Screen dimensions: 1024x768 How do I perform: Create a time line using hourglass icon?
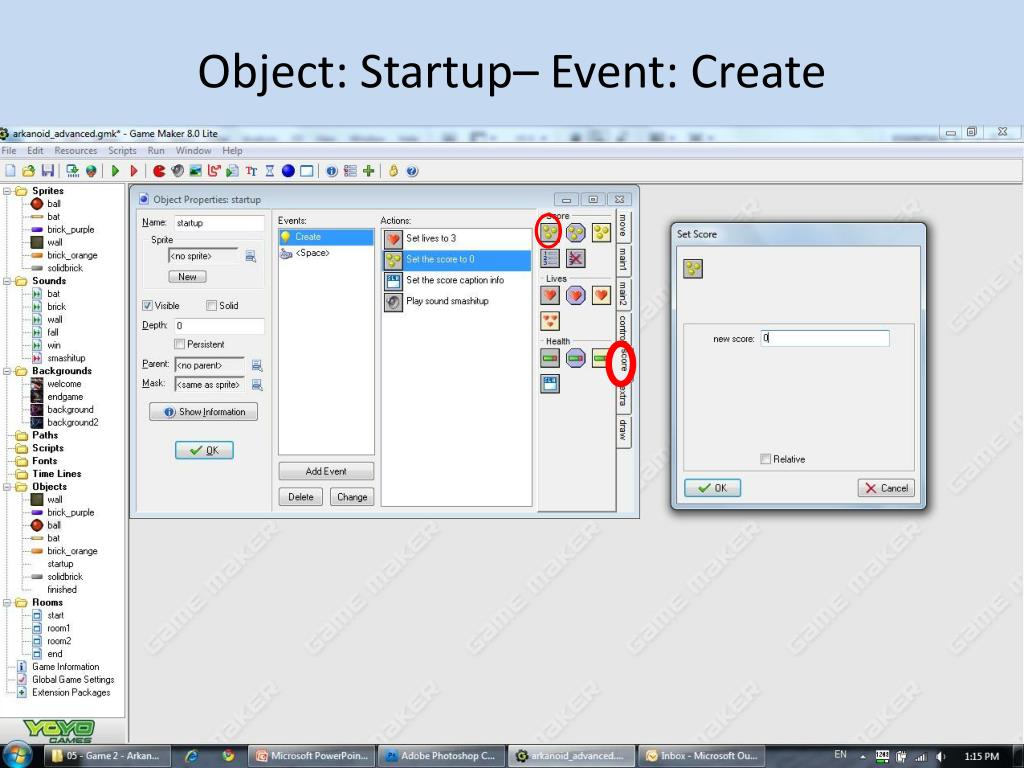(270, 171)
